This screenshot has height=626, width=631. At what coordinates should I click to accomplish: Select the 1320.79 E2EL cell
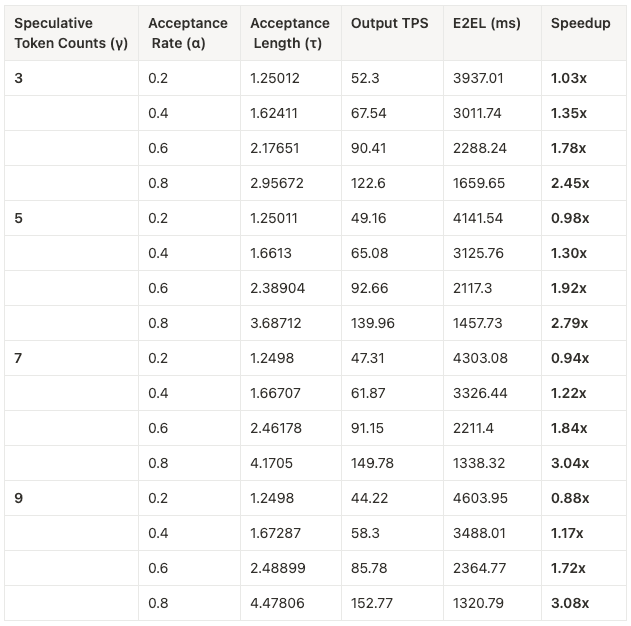pos(479,603)
